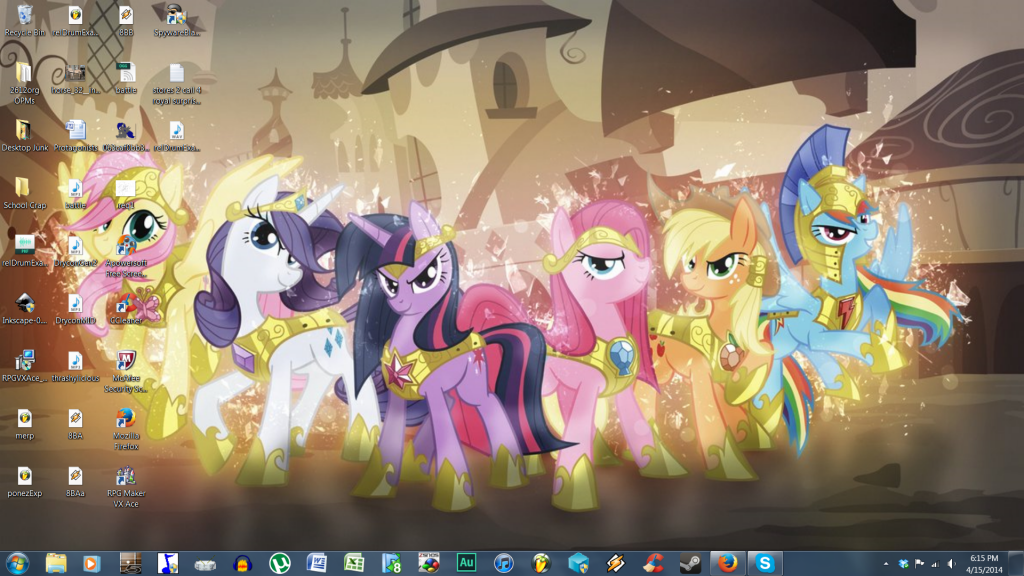Open Windows Explorer from the taskbar
Image resolution: width=1024 pixels, height=576 pixels.
pyautogui.click(x=56, y=563)
